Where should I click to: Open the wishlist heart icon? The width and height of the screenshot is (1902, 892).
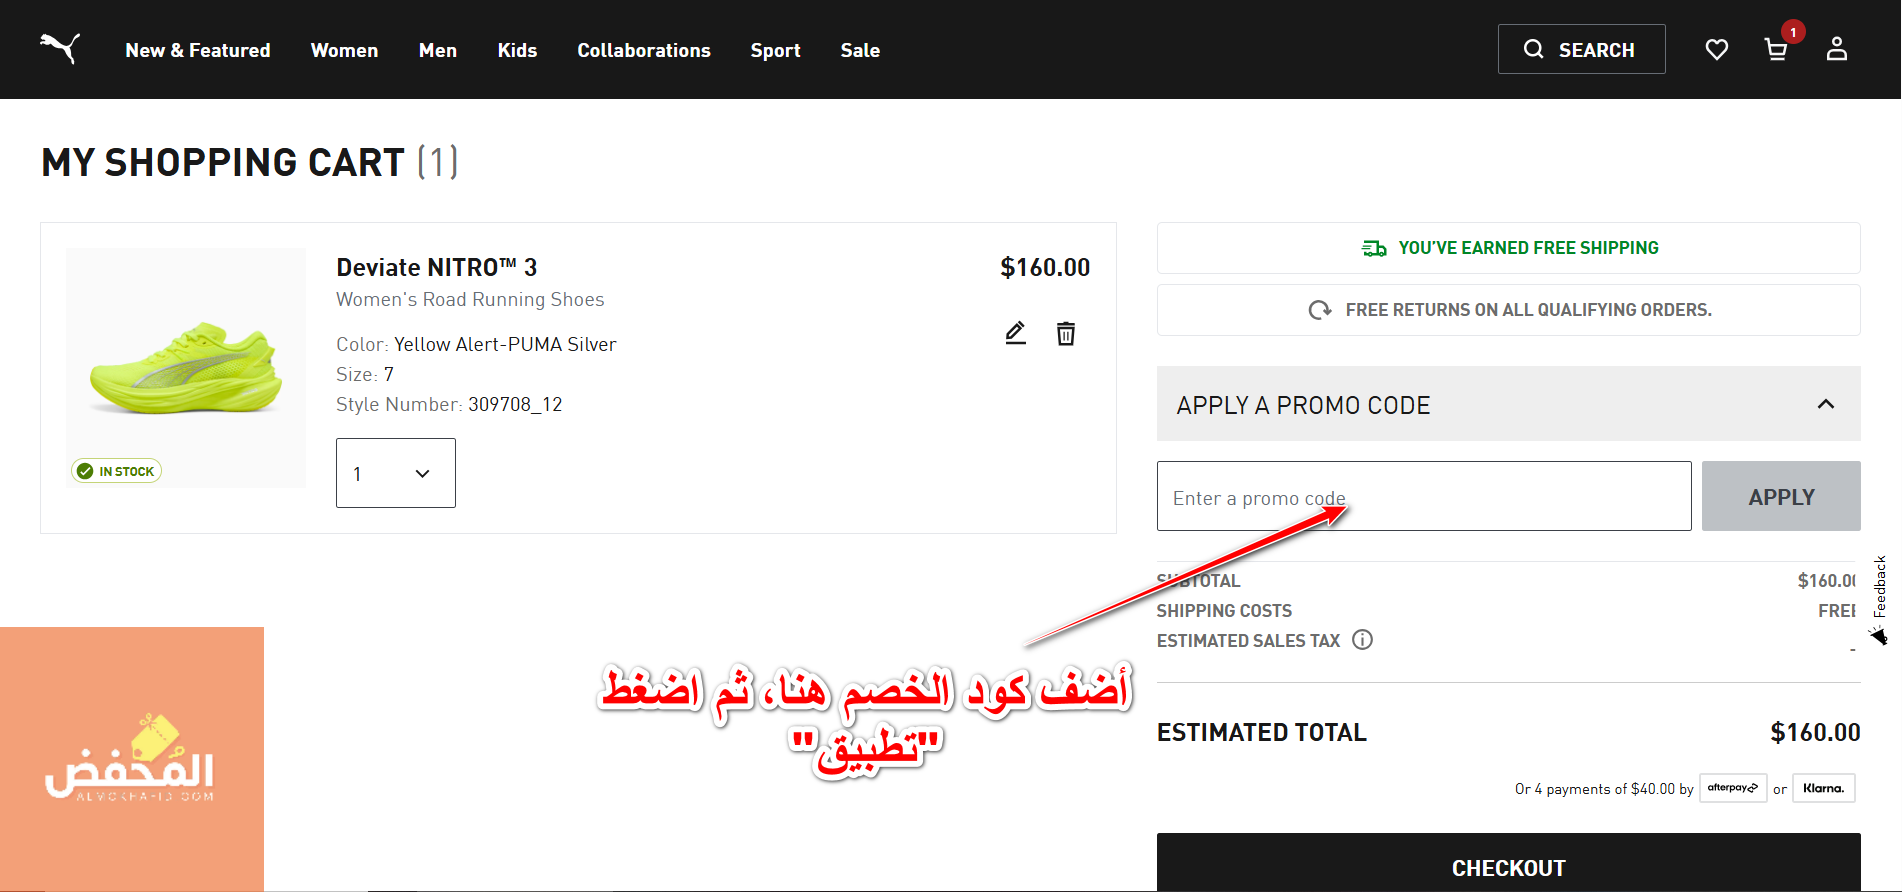[1717, 49]
